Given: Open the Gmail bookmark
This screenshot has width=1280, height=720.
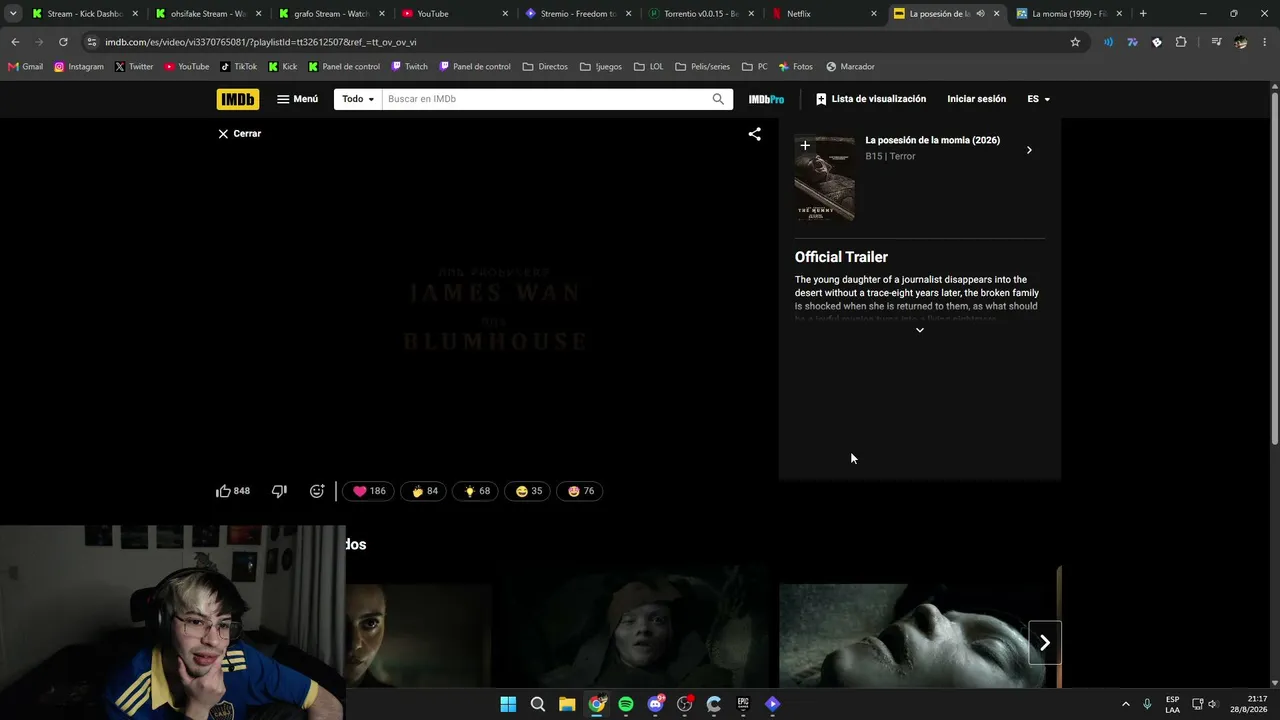Looking at the screenshot, I should 25,67.
